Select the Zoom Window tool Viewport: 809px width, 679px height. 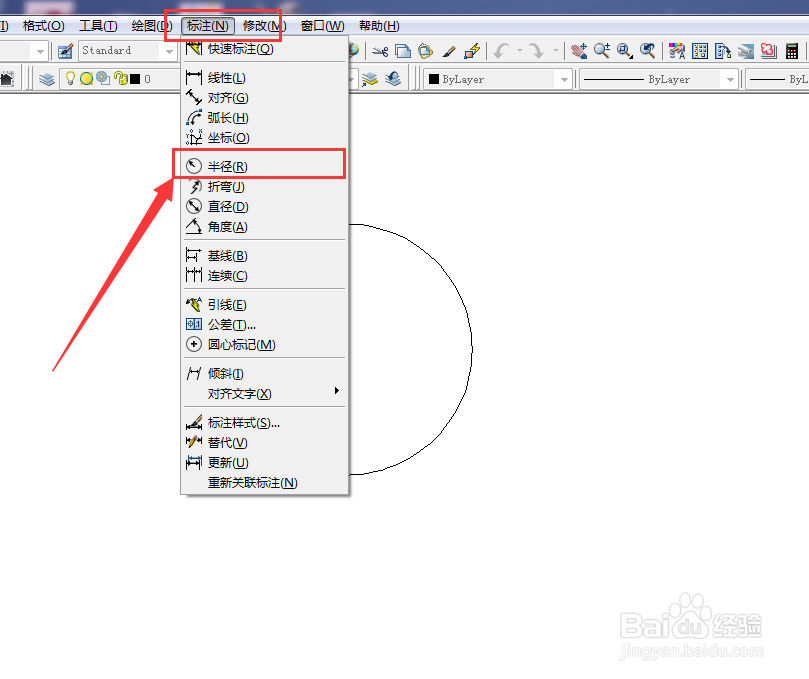click(625, 51)
